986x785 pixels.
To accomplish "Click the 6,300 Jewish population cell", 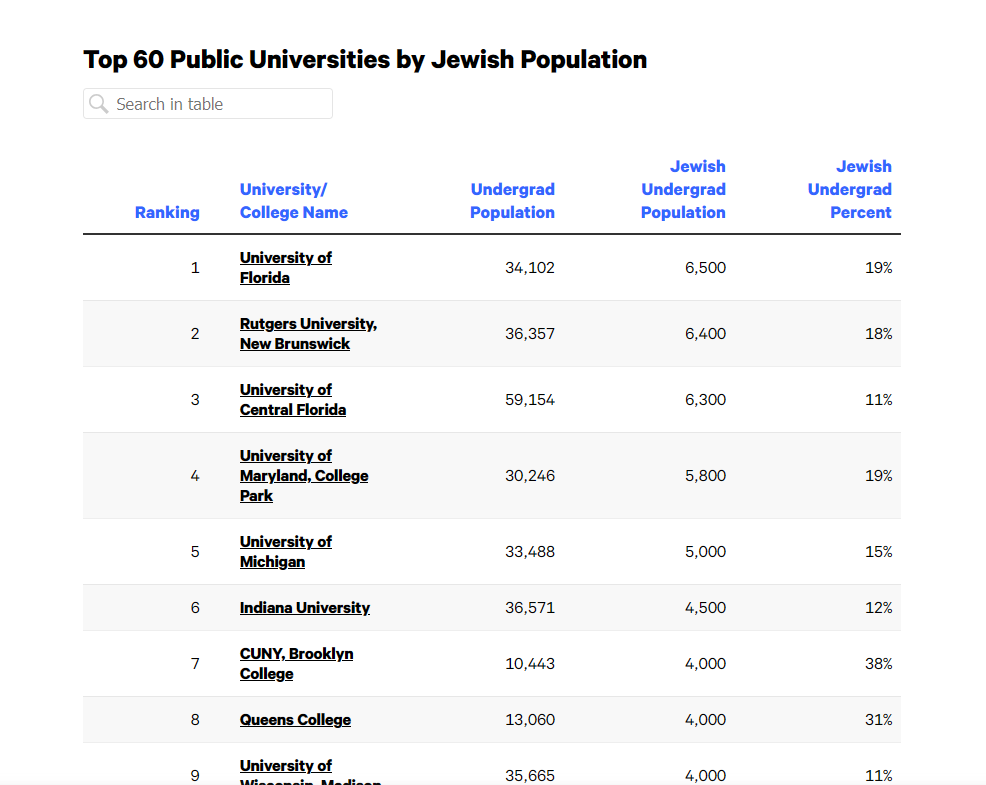I will point(706,400).
